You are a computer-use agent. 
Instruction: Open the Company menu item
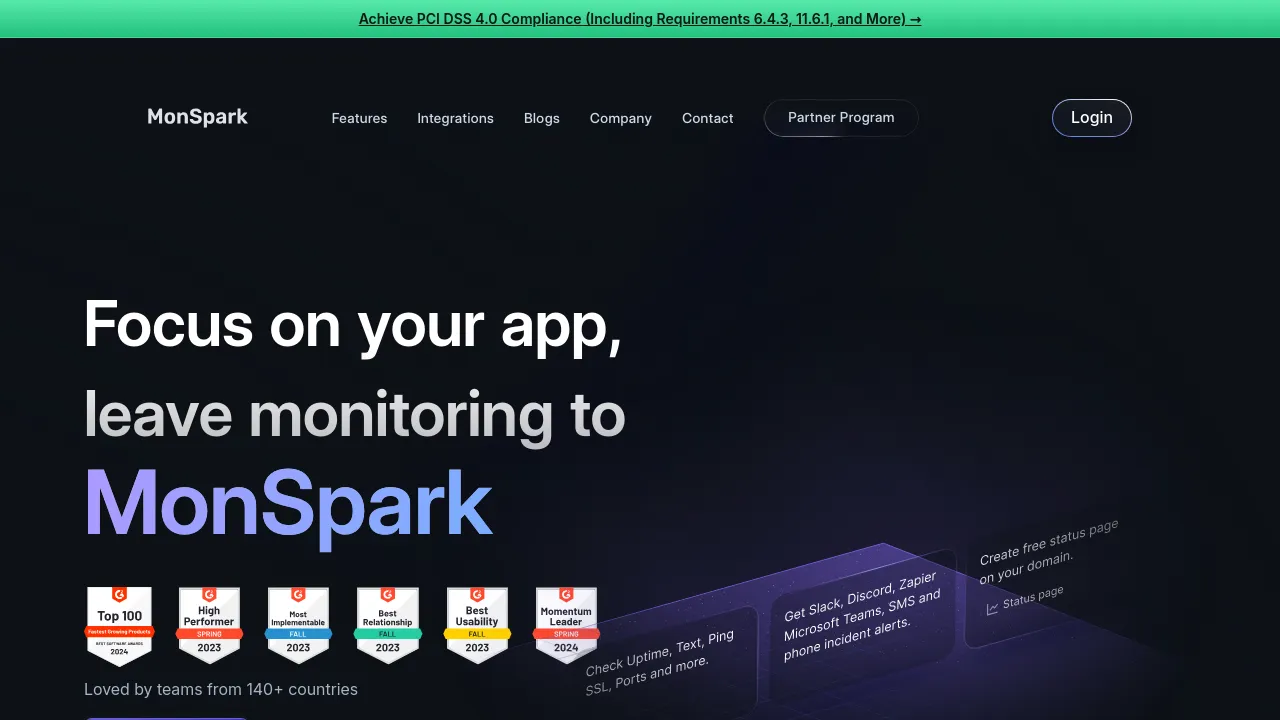pyautogui.click(x=621, y=118)
